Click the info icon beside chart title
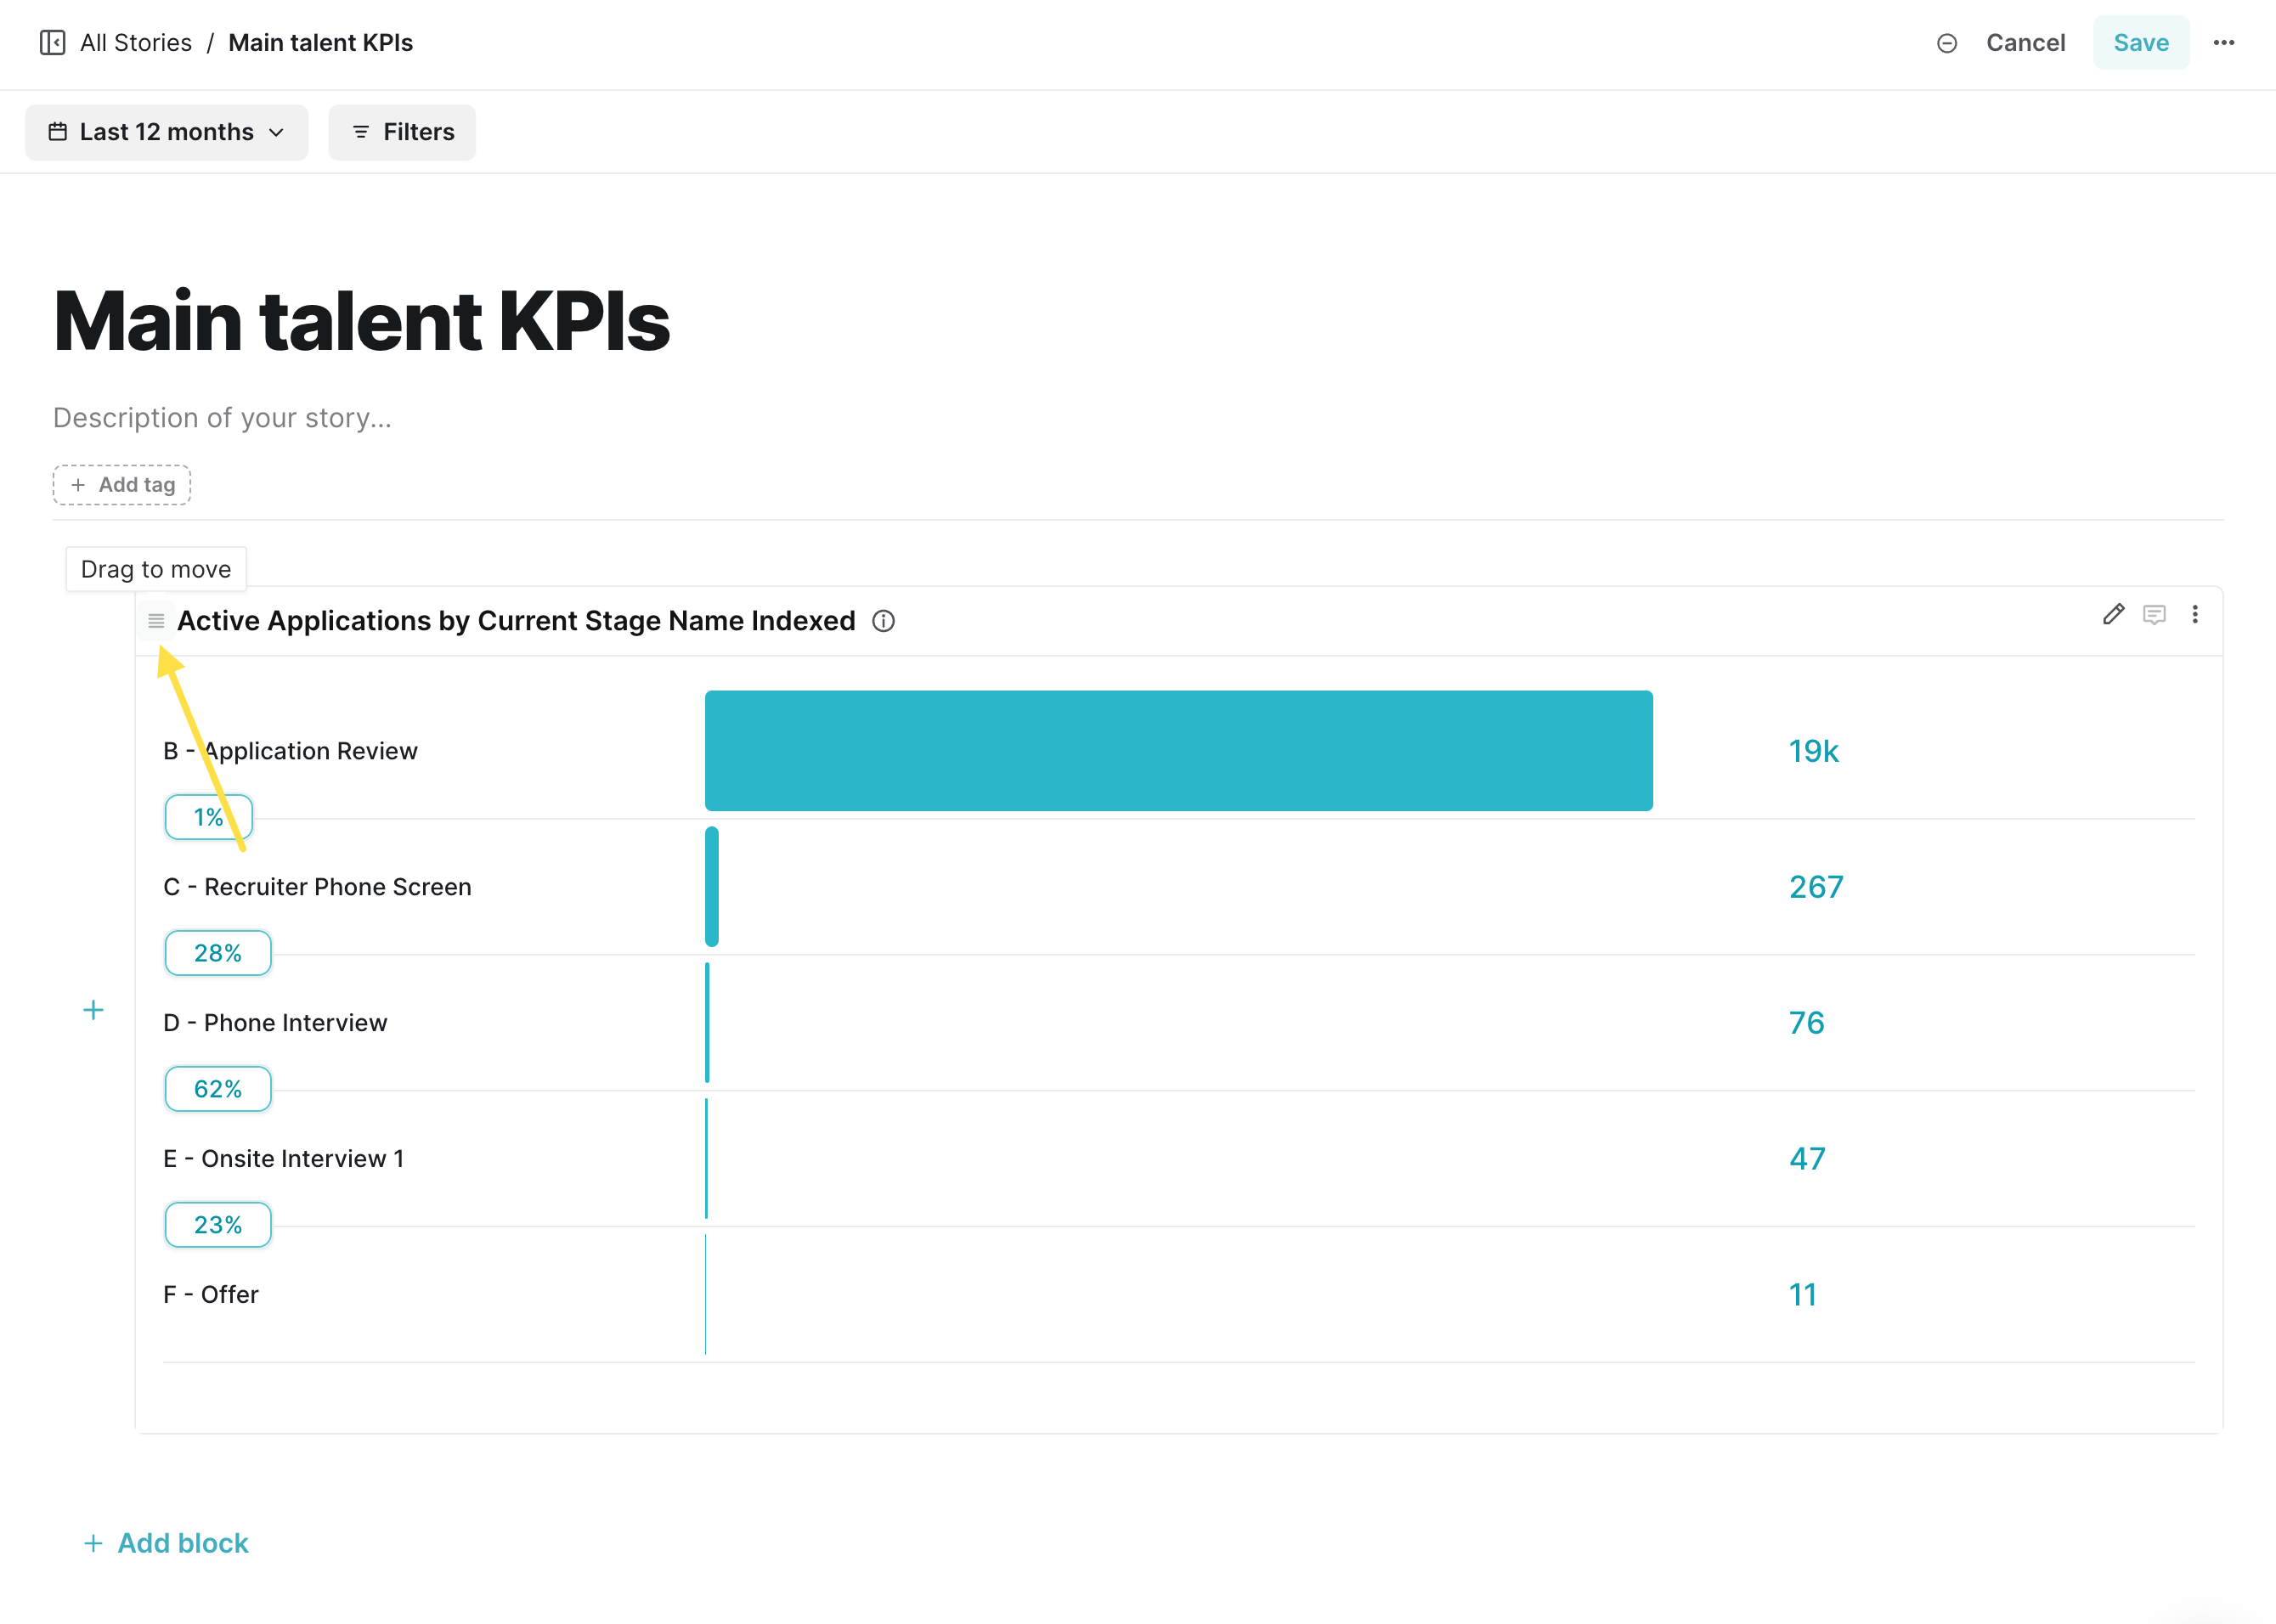The width and height of the screenshot is (2276, 1624). pos(883,621)
